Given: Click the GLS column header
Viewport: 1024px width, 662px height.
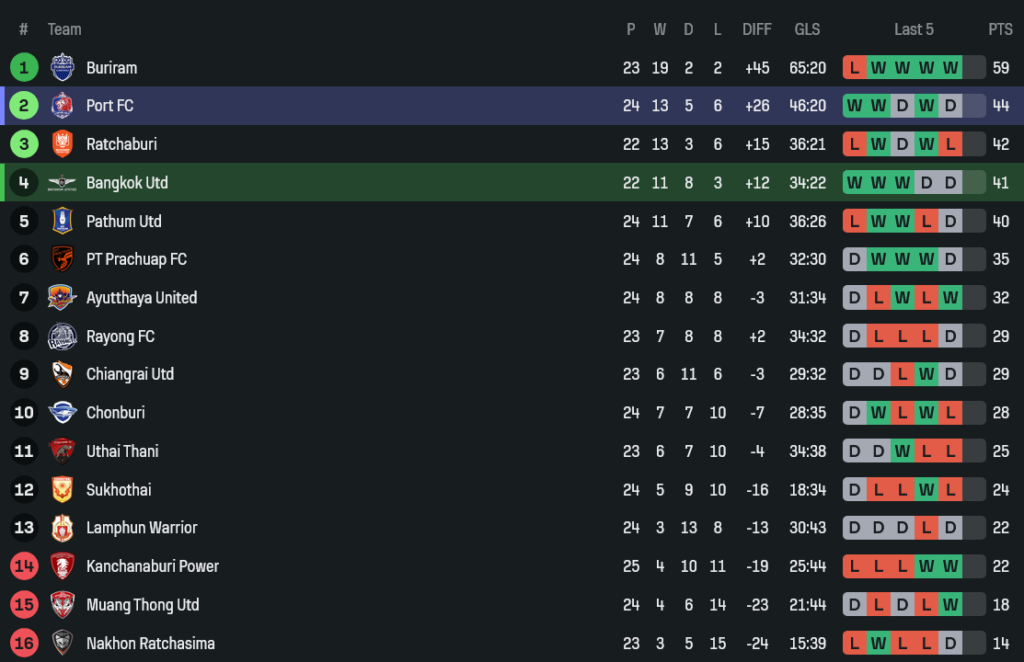Looking at the screenshot, I should pos(807,29).
